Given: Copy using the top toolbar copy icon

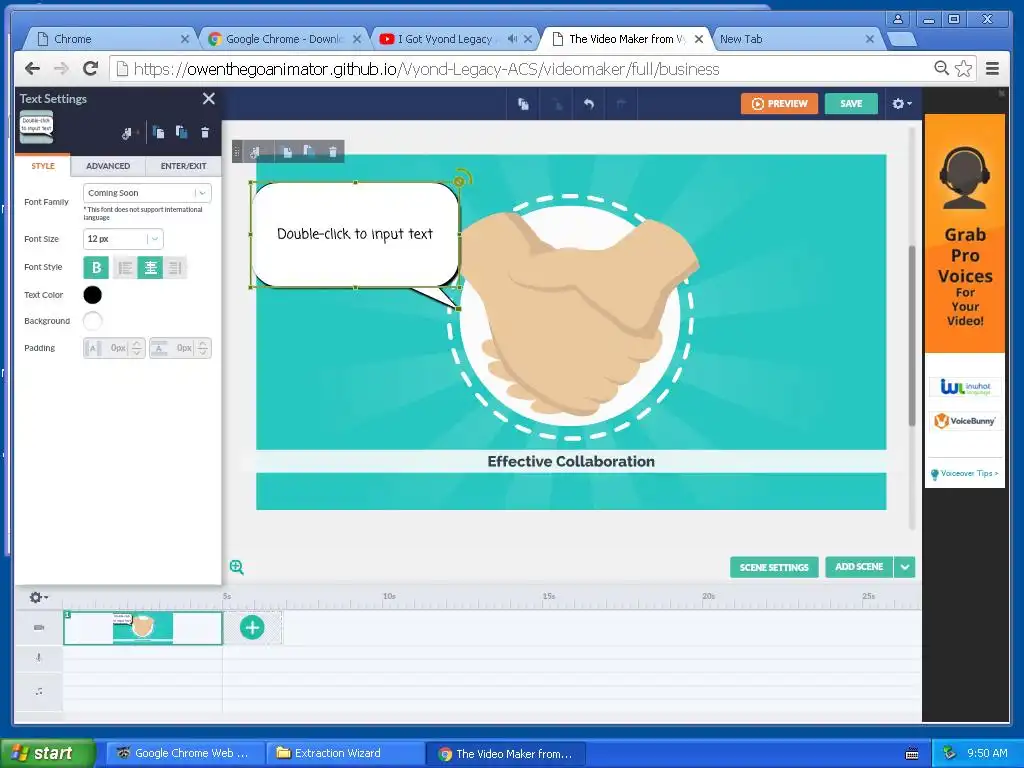Looking at the screenshot, I should [523, 104].
